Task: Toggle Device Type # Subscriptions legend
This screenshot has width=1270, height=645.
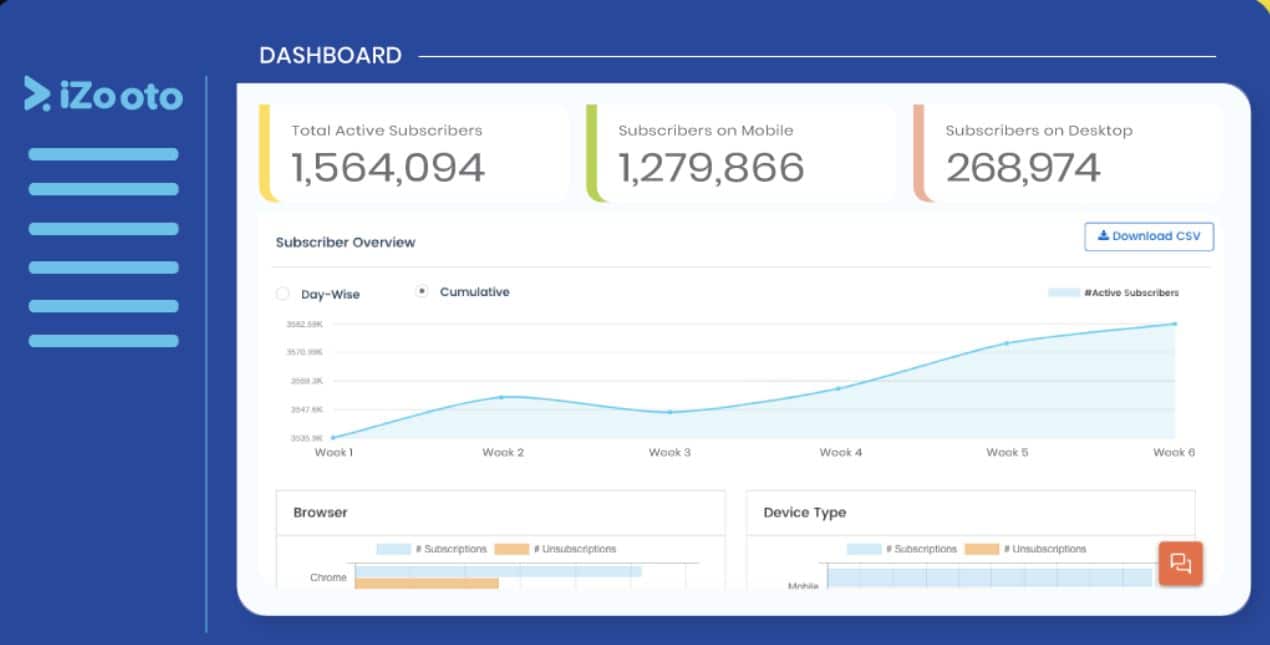Action: 902,549
